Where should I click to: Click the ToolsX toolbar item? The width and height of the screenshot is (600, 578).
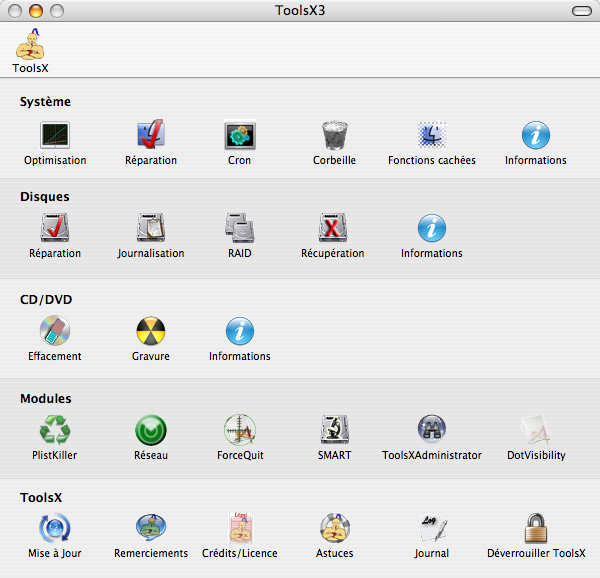30,50
